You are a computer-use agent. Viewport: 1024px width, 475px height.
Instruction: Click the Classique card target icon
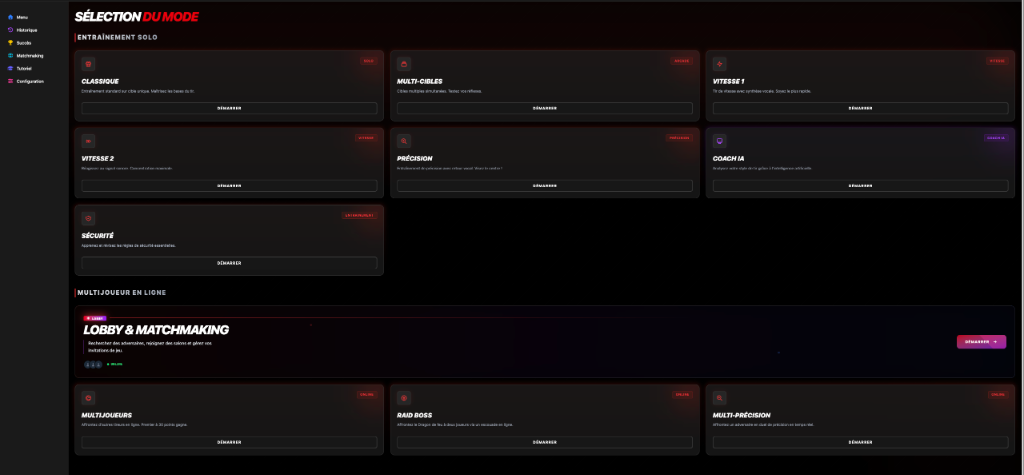88,64
